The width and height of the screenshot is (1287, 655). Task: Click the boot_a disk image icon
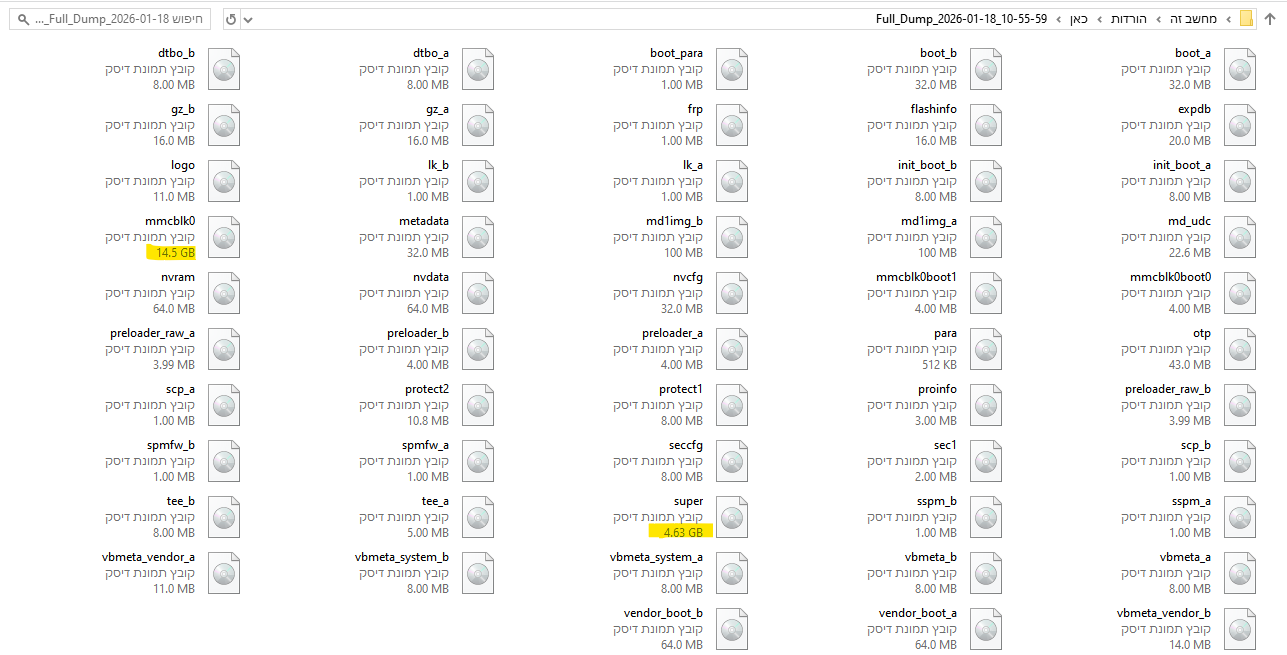[1240, 69]
